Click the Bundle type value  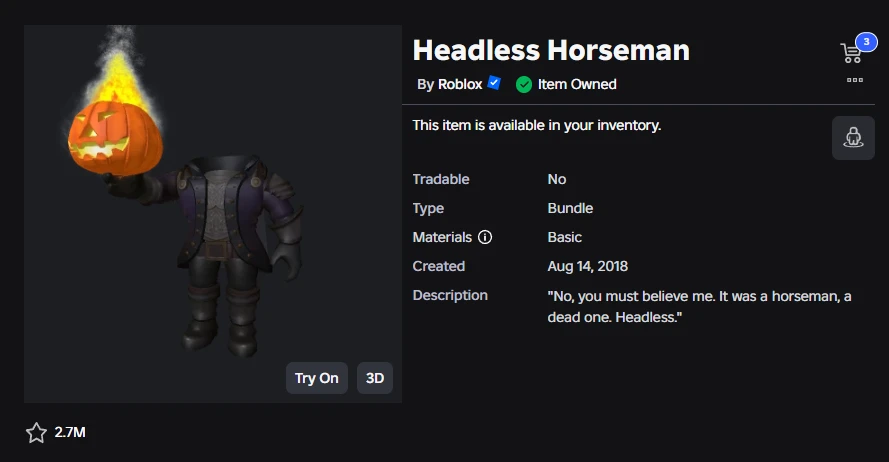pyautogui.click(x=570, y=208)
